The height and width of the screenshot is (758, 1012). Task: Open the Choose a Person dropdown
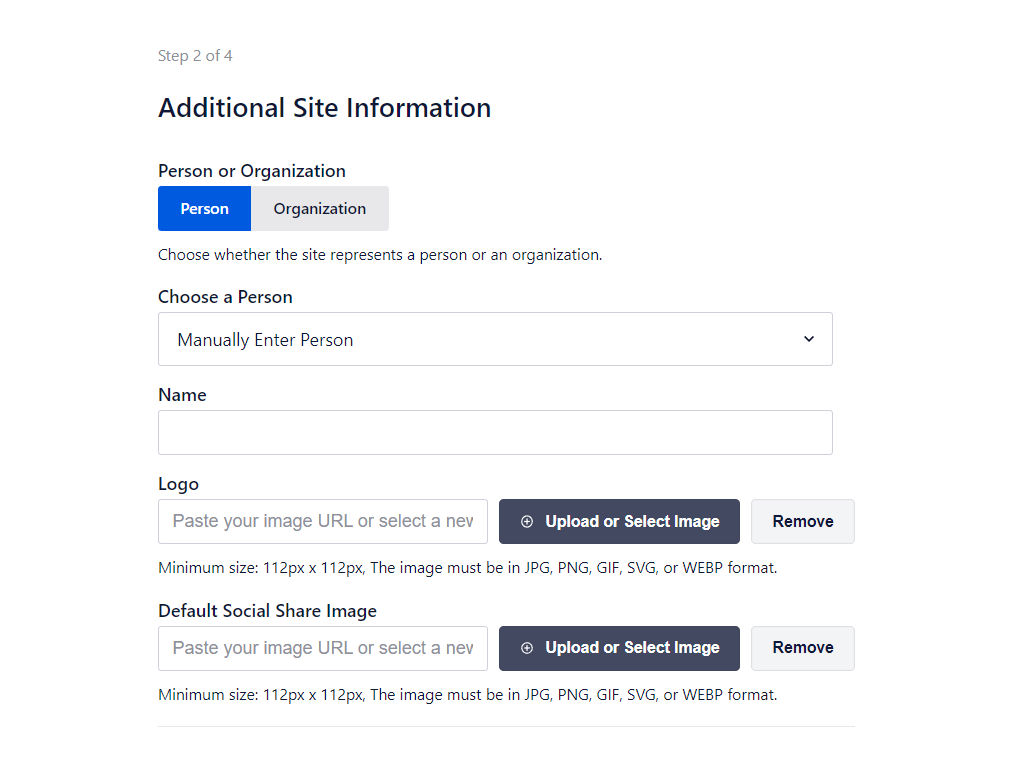(495, 339)
